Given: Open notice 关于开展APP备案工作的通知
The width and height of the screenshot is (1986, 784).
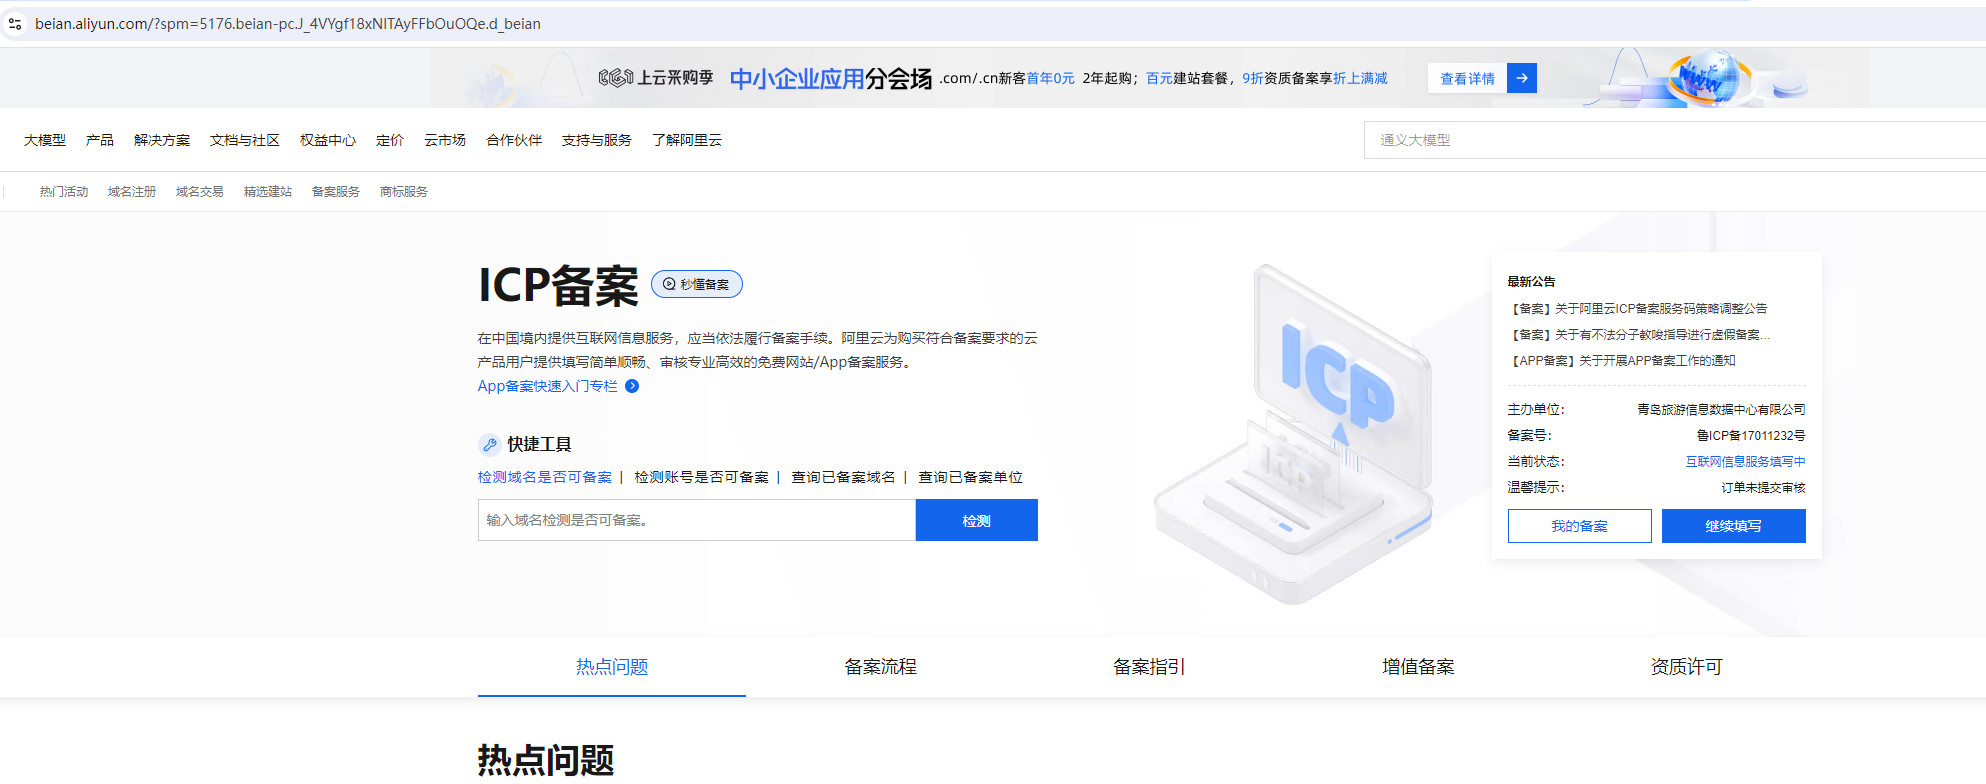Looking at the screenshot, I should (1622, 361).
